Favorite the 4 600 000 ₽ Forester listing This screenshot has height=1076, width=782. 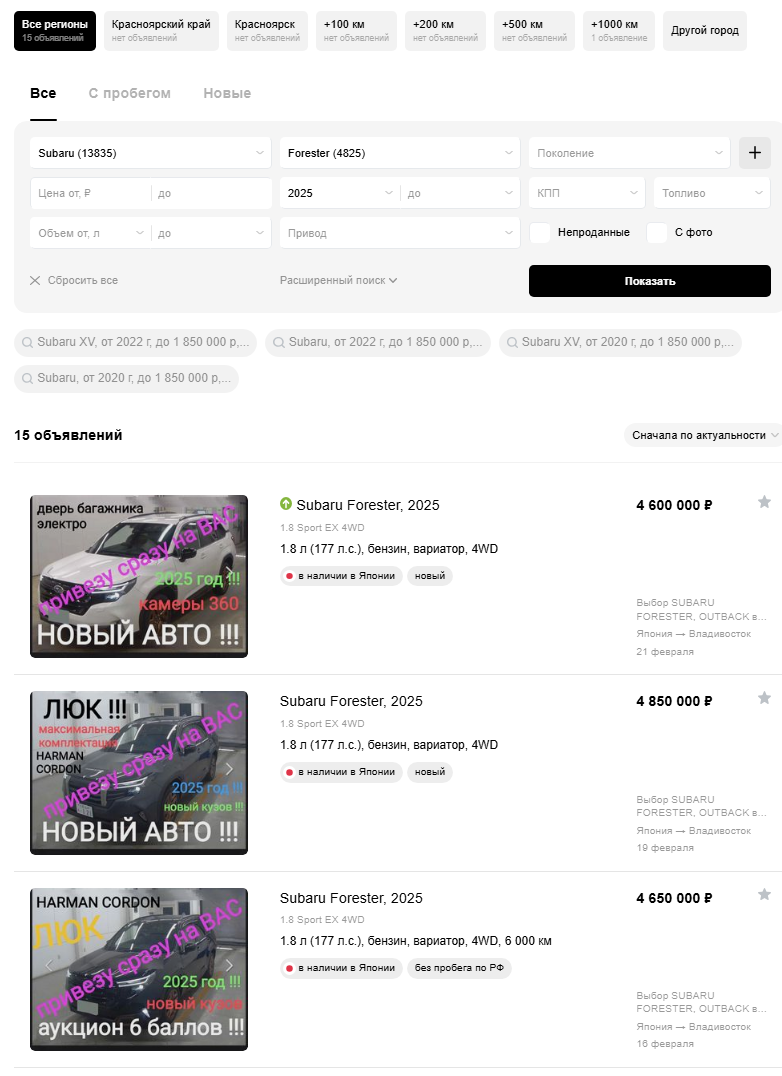coord(764,502)
